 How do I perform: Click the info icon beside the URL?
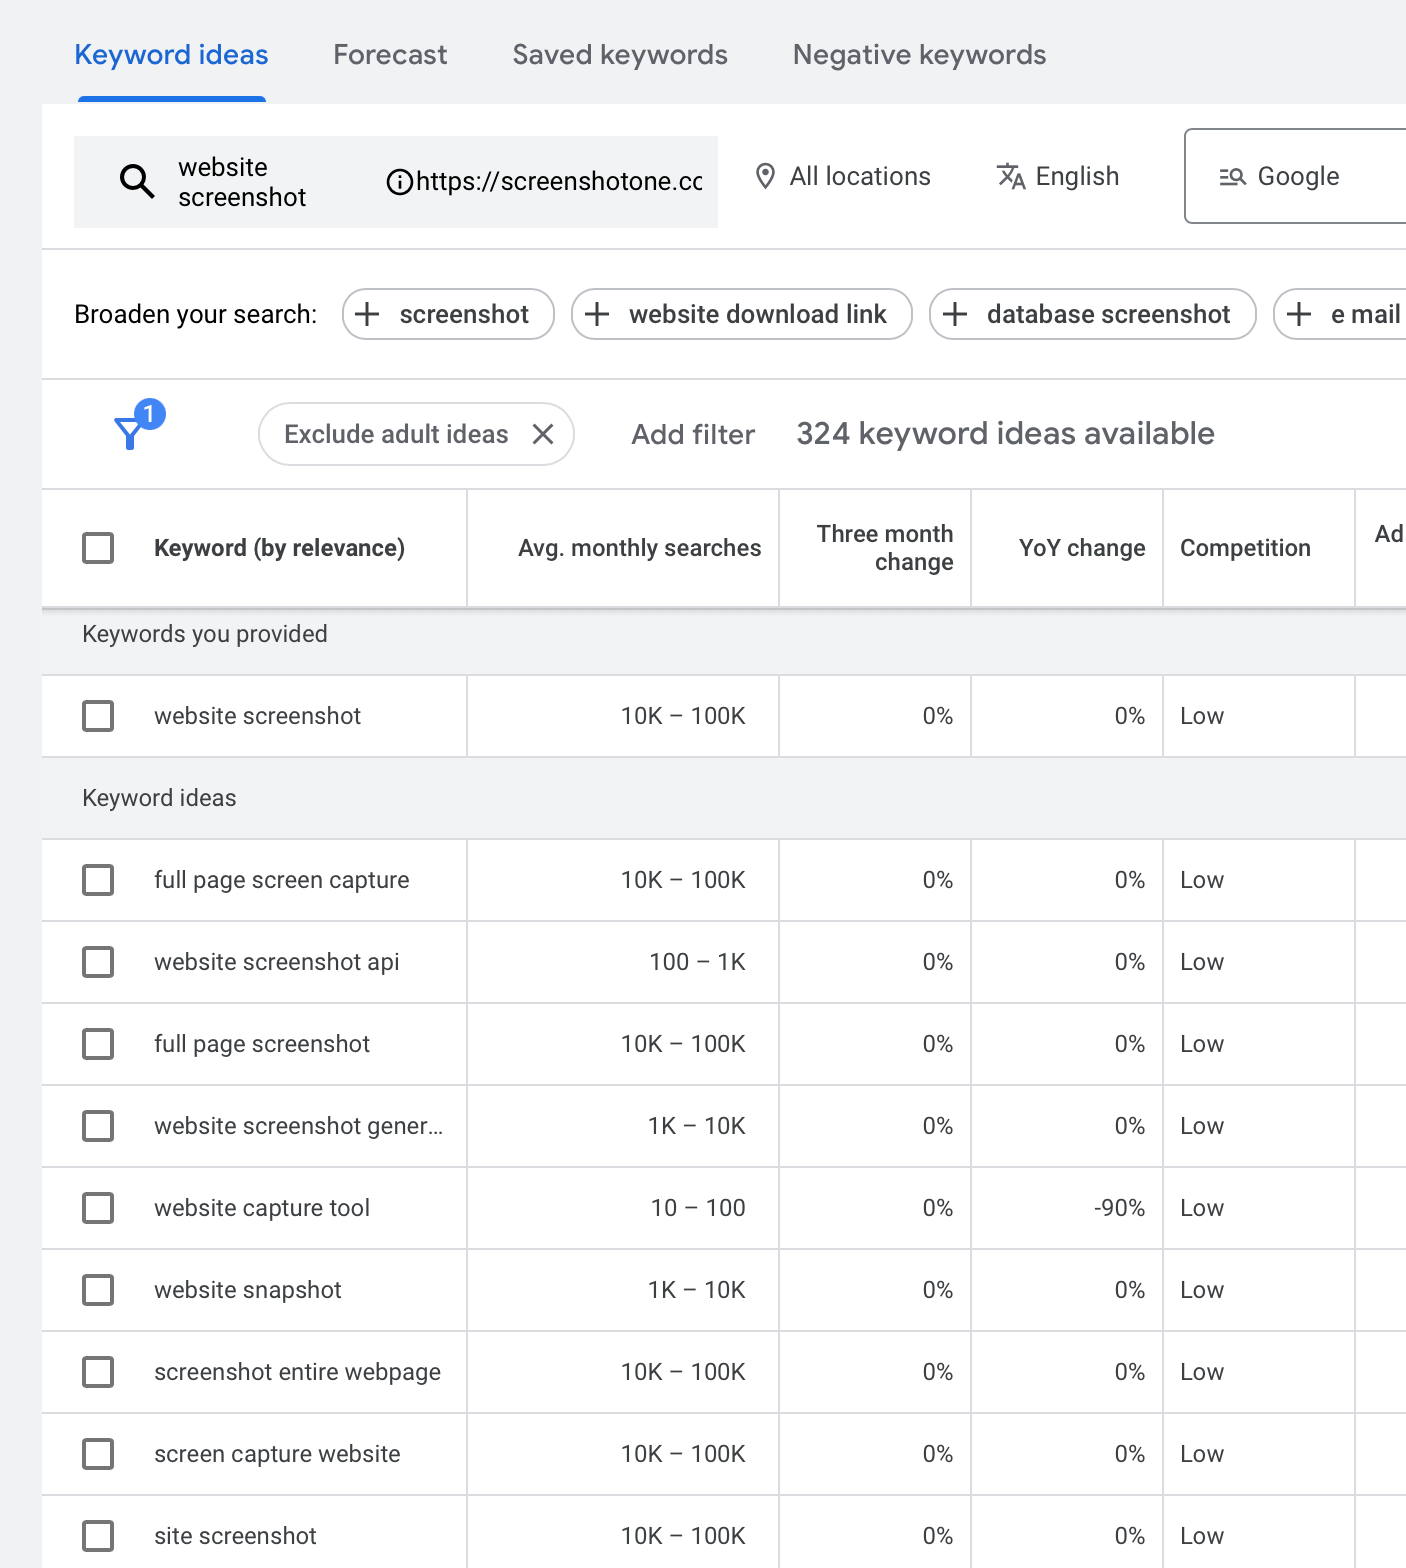399,182
